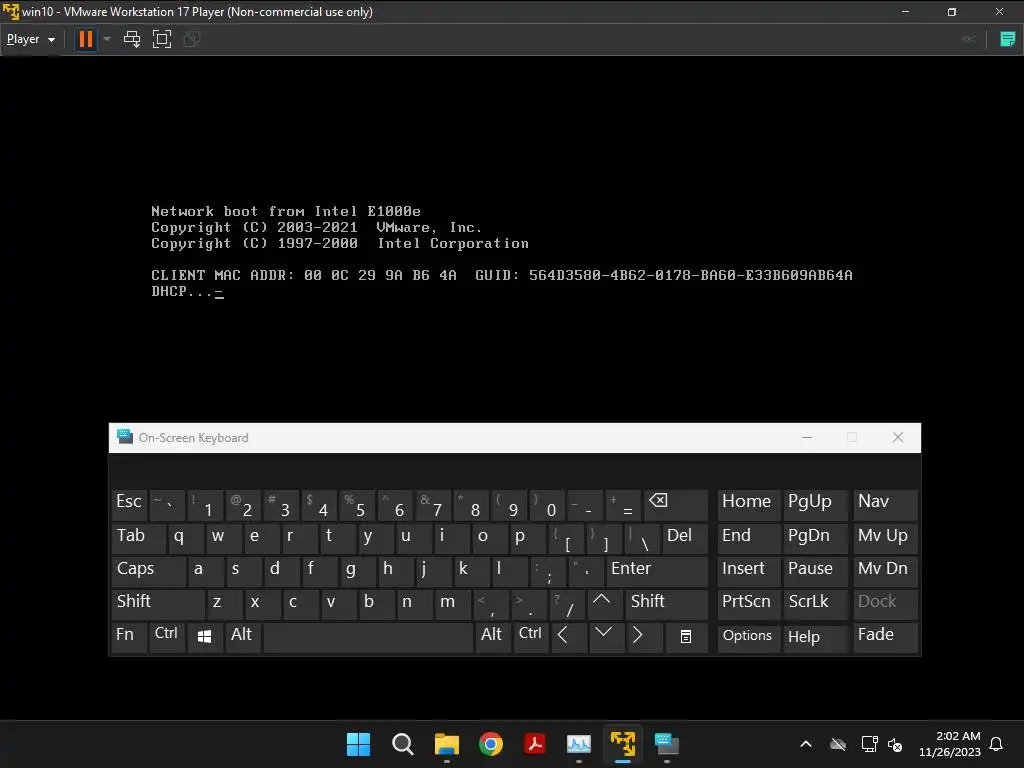This screenshot has height=768, width=1024.
Task: Click the Help key
Action: (815, 637)
